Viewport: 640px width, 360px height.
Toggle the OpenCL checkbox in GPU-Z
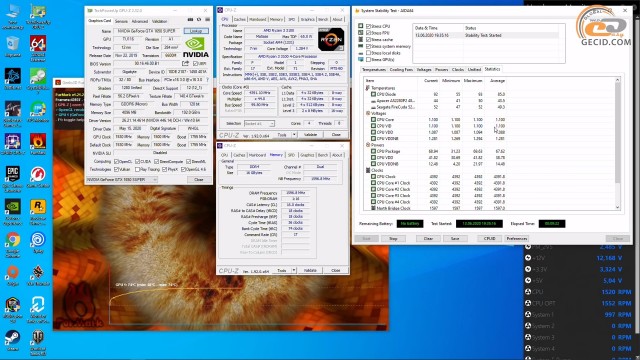(116, 161)
